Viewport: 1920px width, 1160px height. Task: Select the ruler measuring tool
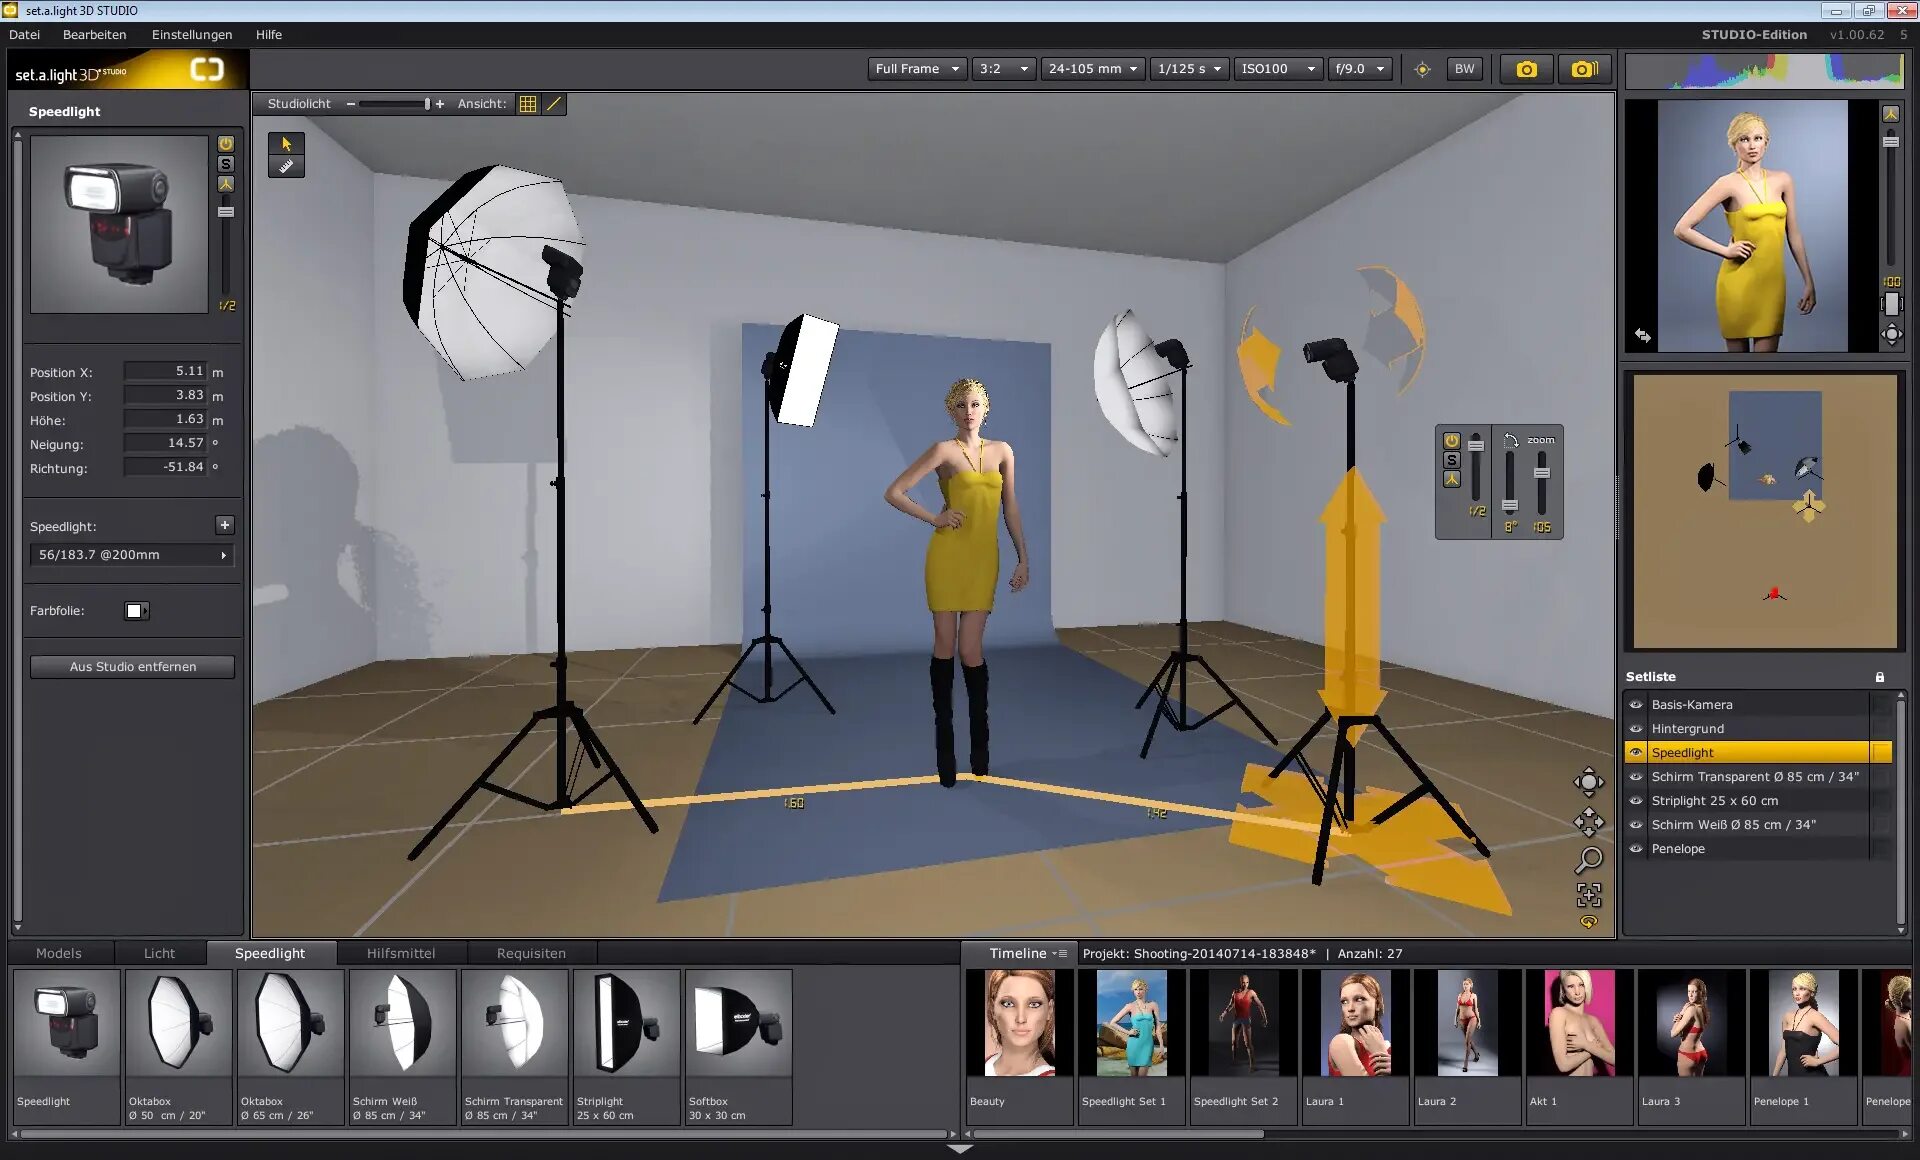[286, 167]
